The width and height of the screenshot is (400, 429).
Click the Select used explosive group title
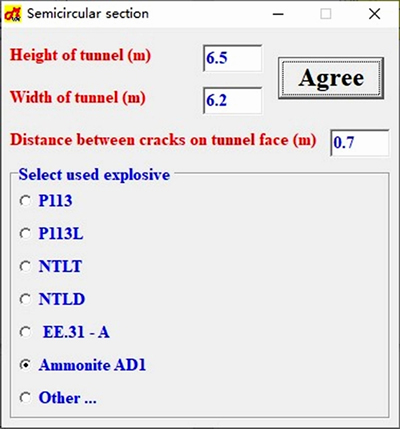(94, 174)
